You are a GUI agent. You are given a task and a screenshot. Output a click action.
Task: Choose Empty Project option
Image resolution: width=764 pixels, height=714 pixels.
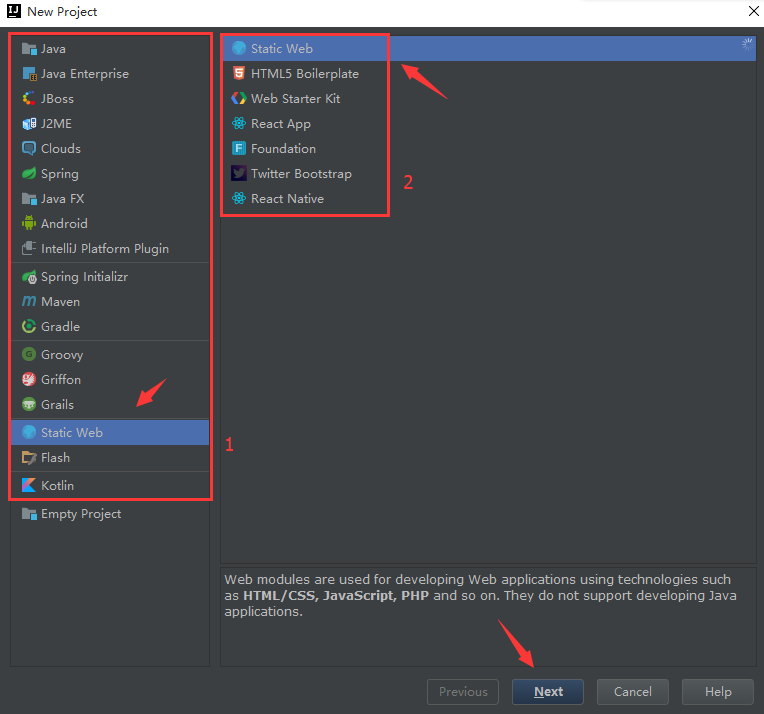coord(80,514)
